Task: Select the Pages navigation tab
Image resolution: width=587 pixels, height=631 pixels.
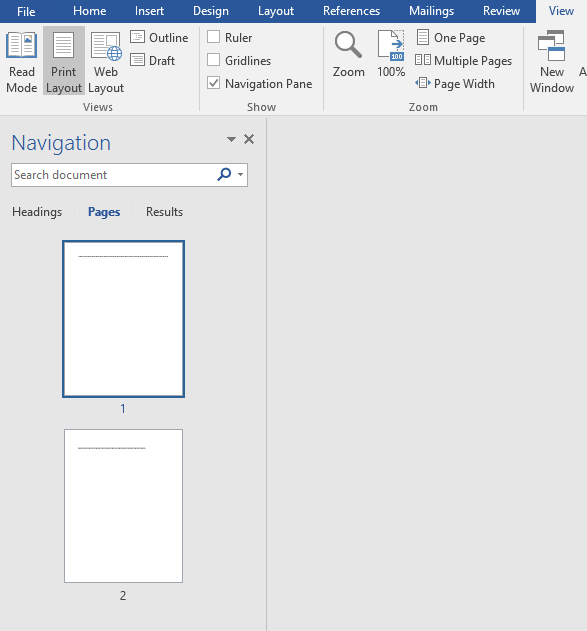Action: click(104, 212)
